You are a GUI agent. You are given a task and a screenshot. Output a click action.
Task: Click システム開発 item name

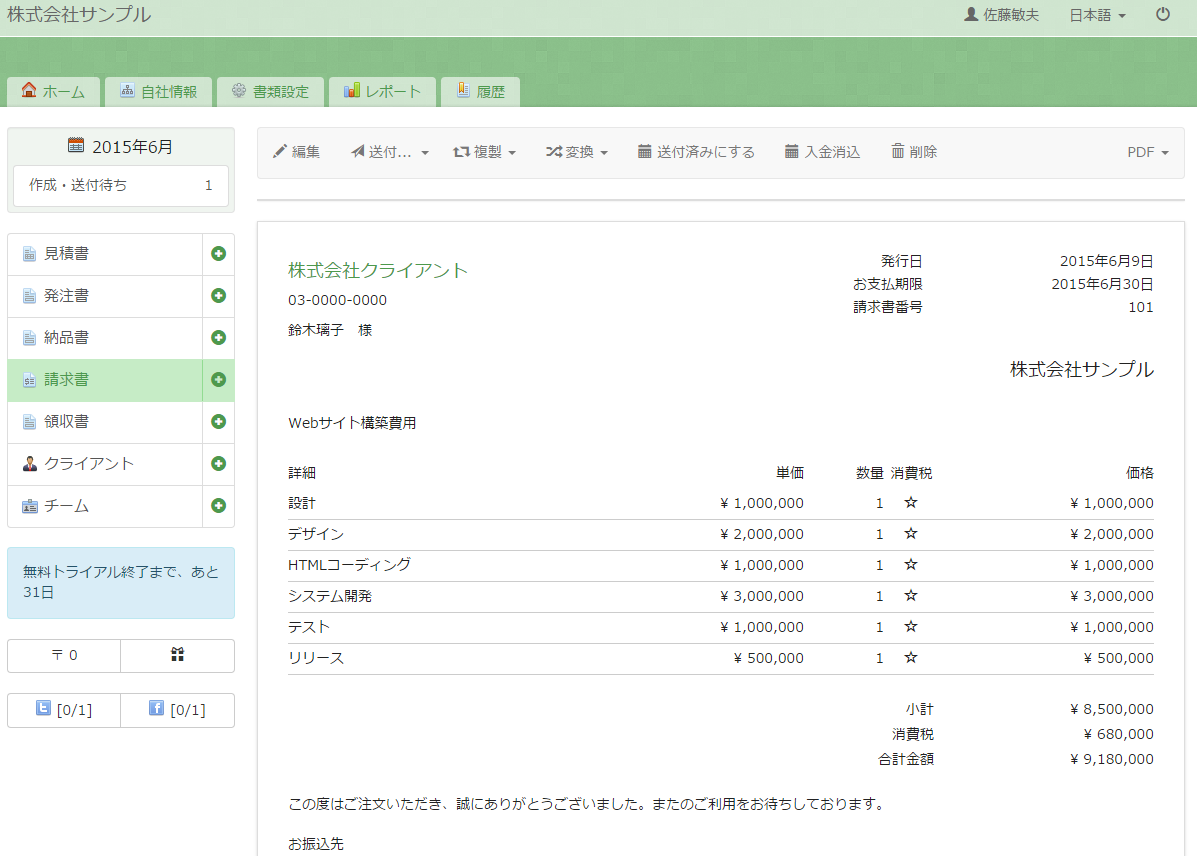click(330, 596)
